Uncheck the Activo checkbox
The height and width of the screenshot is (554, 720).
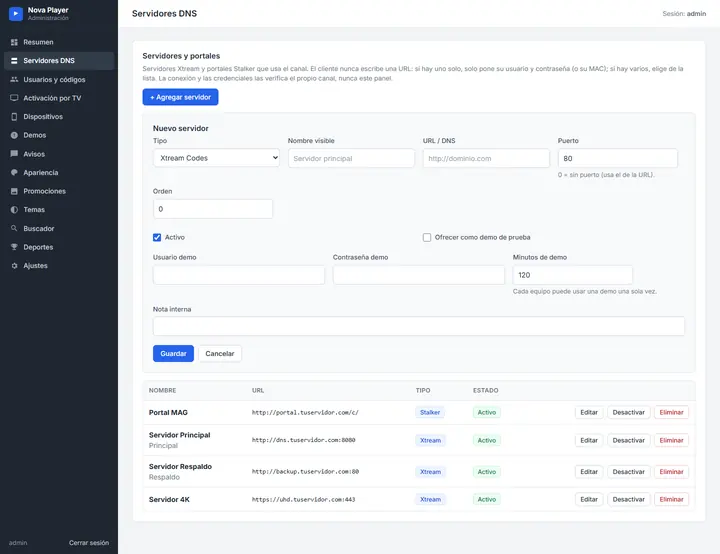(157, 237)
